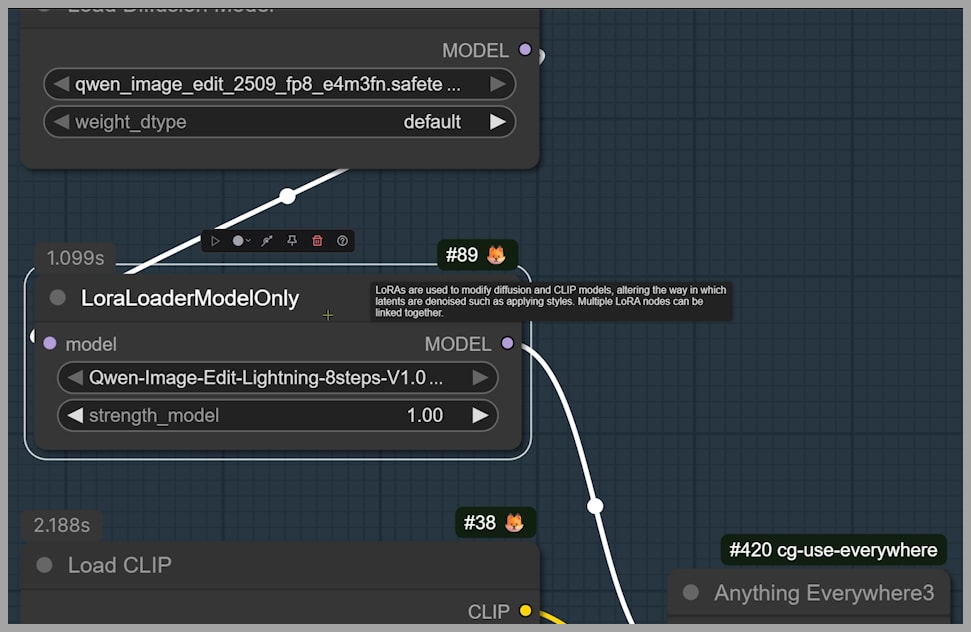Pin the LoraLoaderModelOnly node
The image size is (971, 632).
tap(292, 241)
